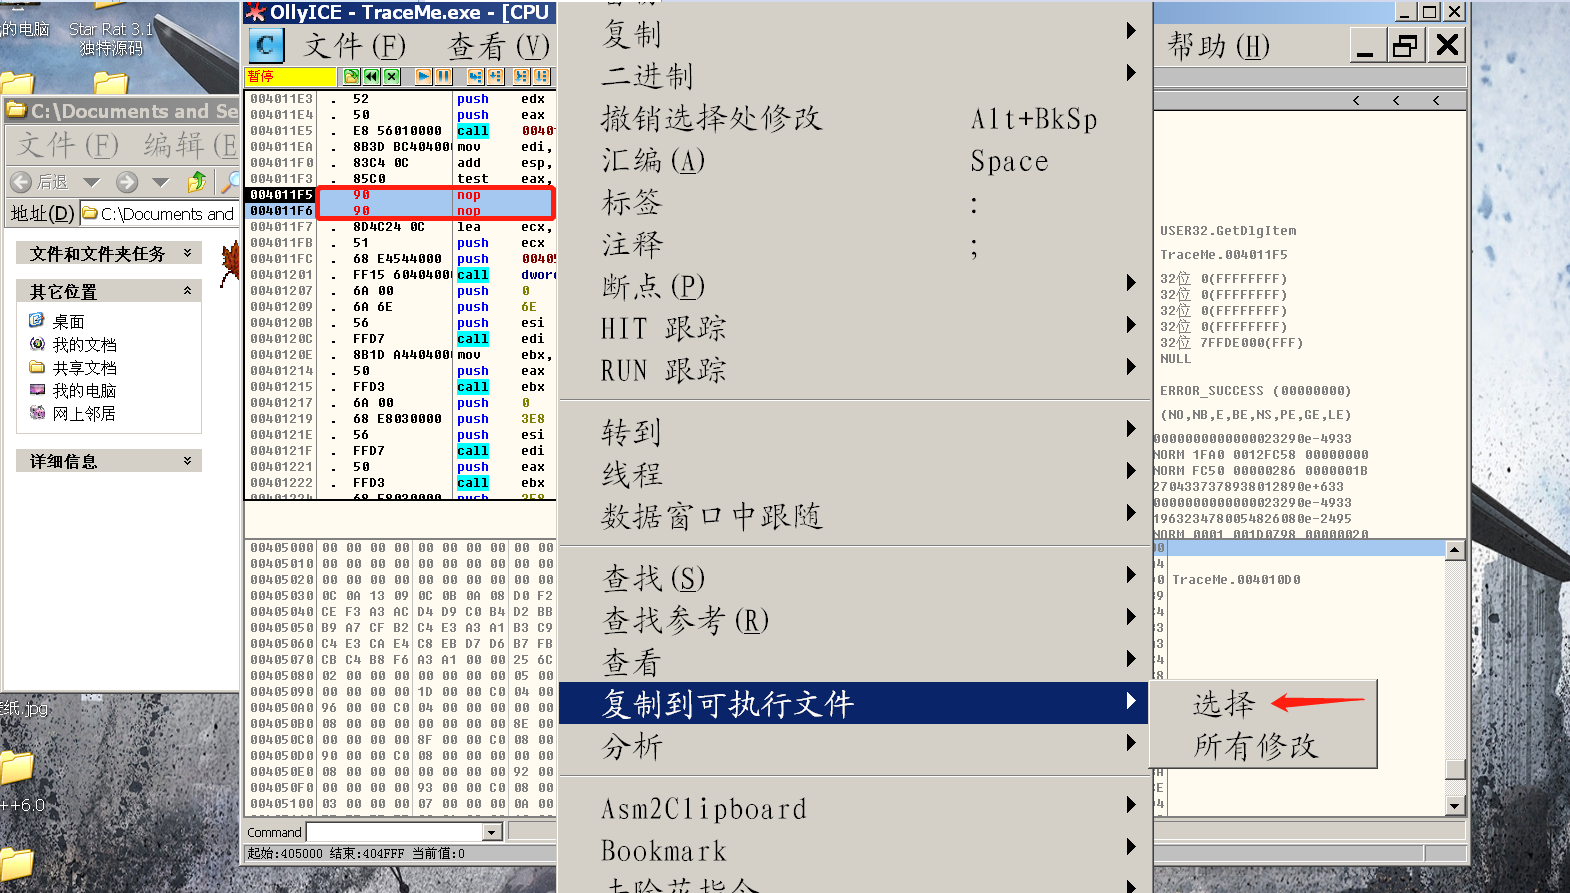Open the 查看 (V) menu in OllyICE

coord(499,46)
